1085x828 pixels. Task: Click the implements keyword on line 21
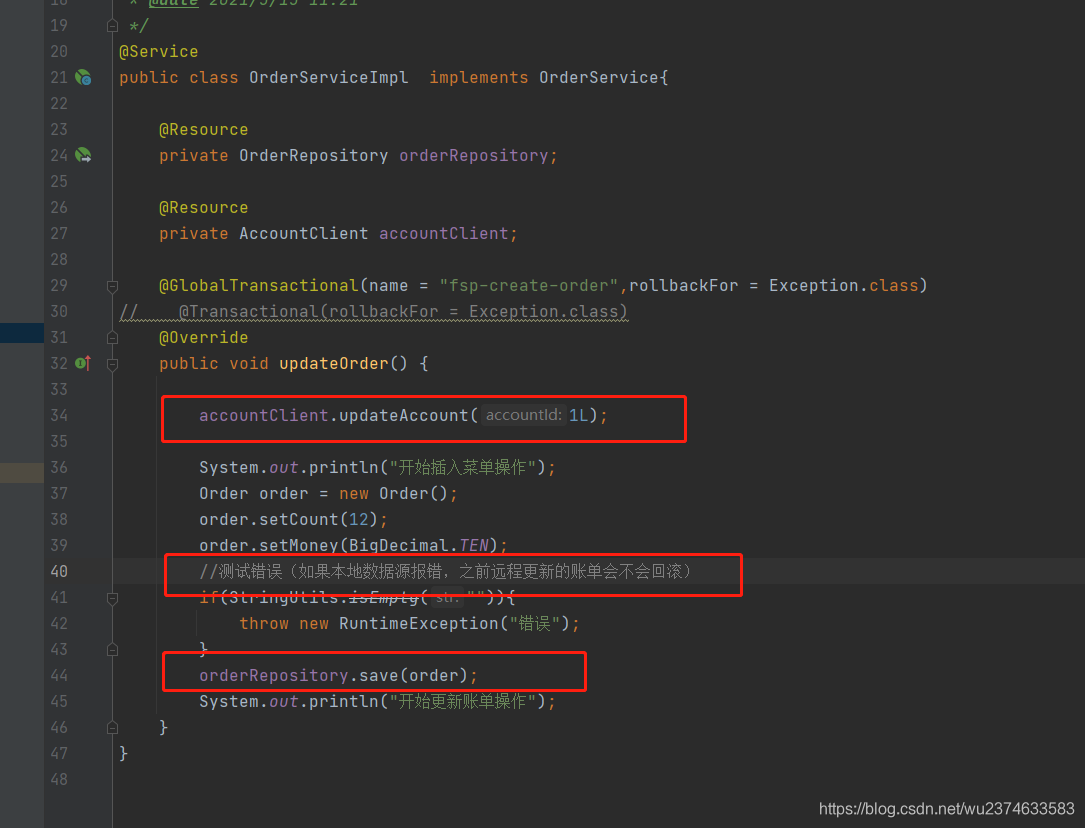(479, 77)
